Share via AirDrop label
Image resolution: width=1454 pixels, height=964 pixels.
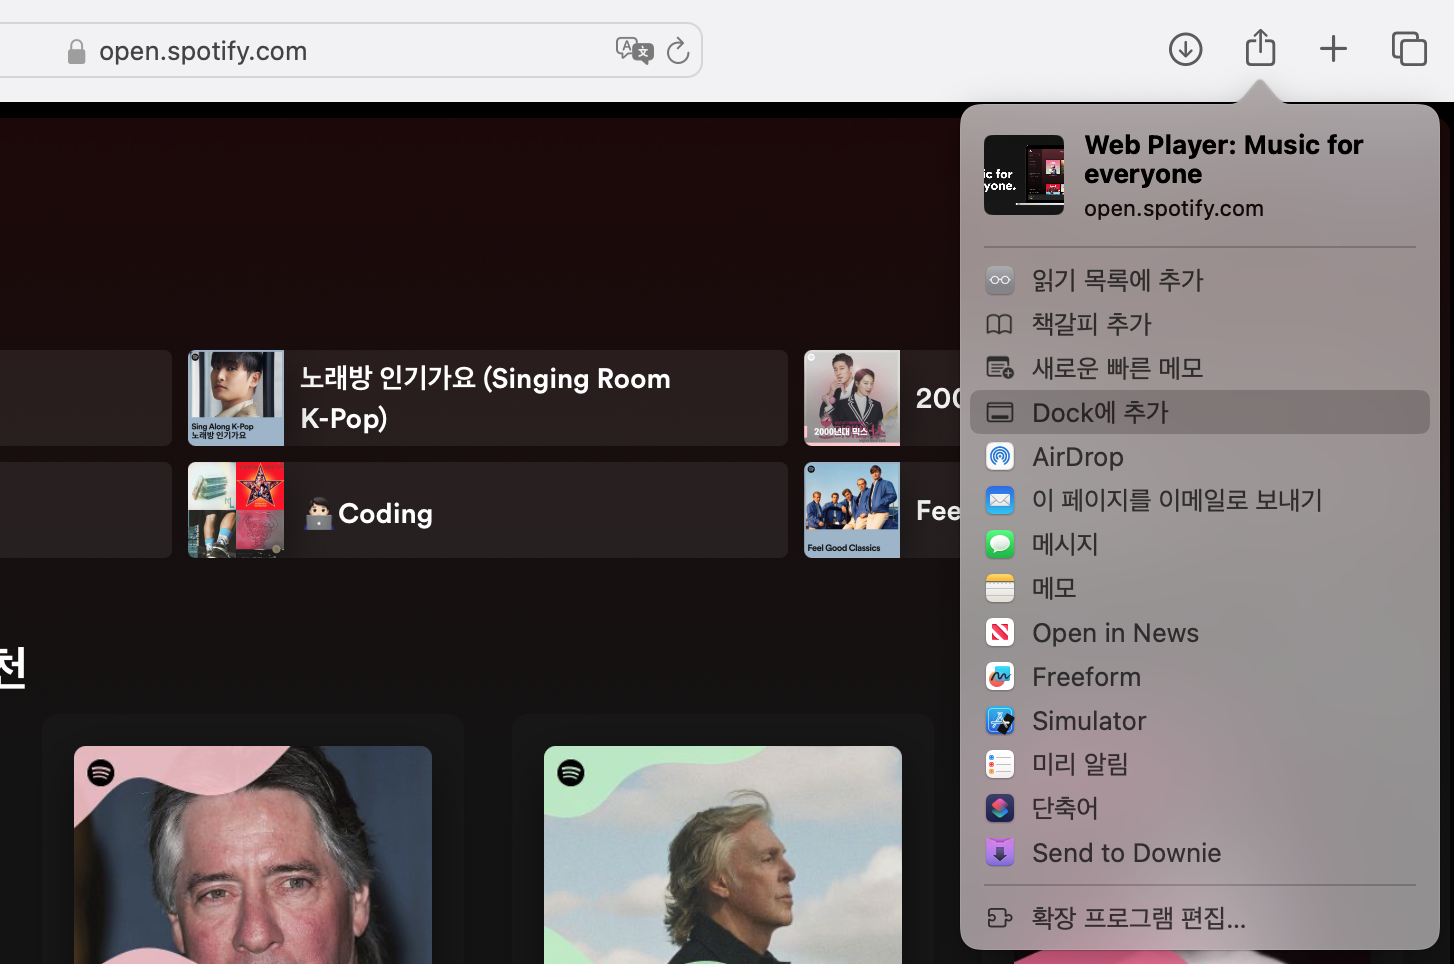pyautogui.click(x=1078, y=457)
